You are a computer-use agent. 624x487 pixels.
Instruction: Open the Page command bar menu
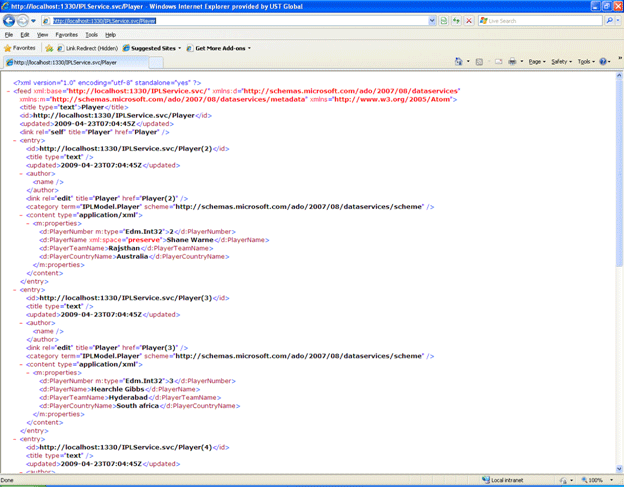tap(537, 61)
